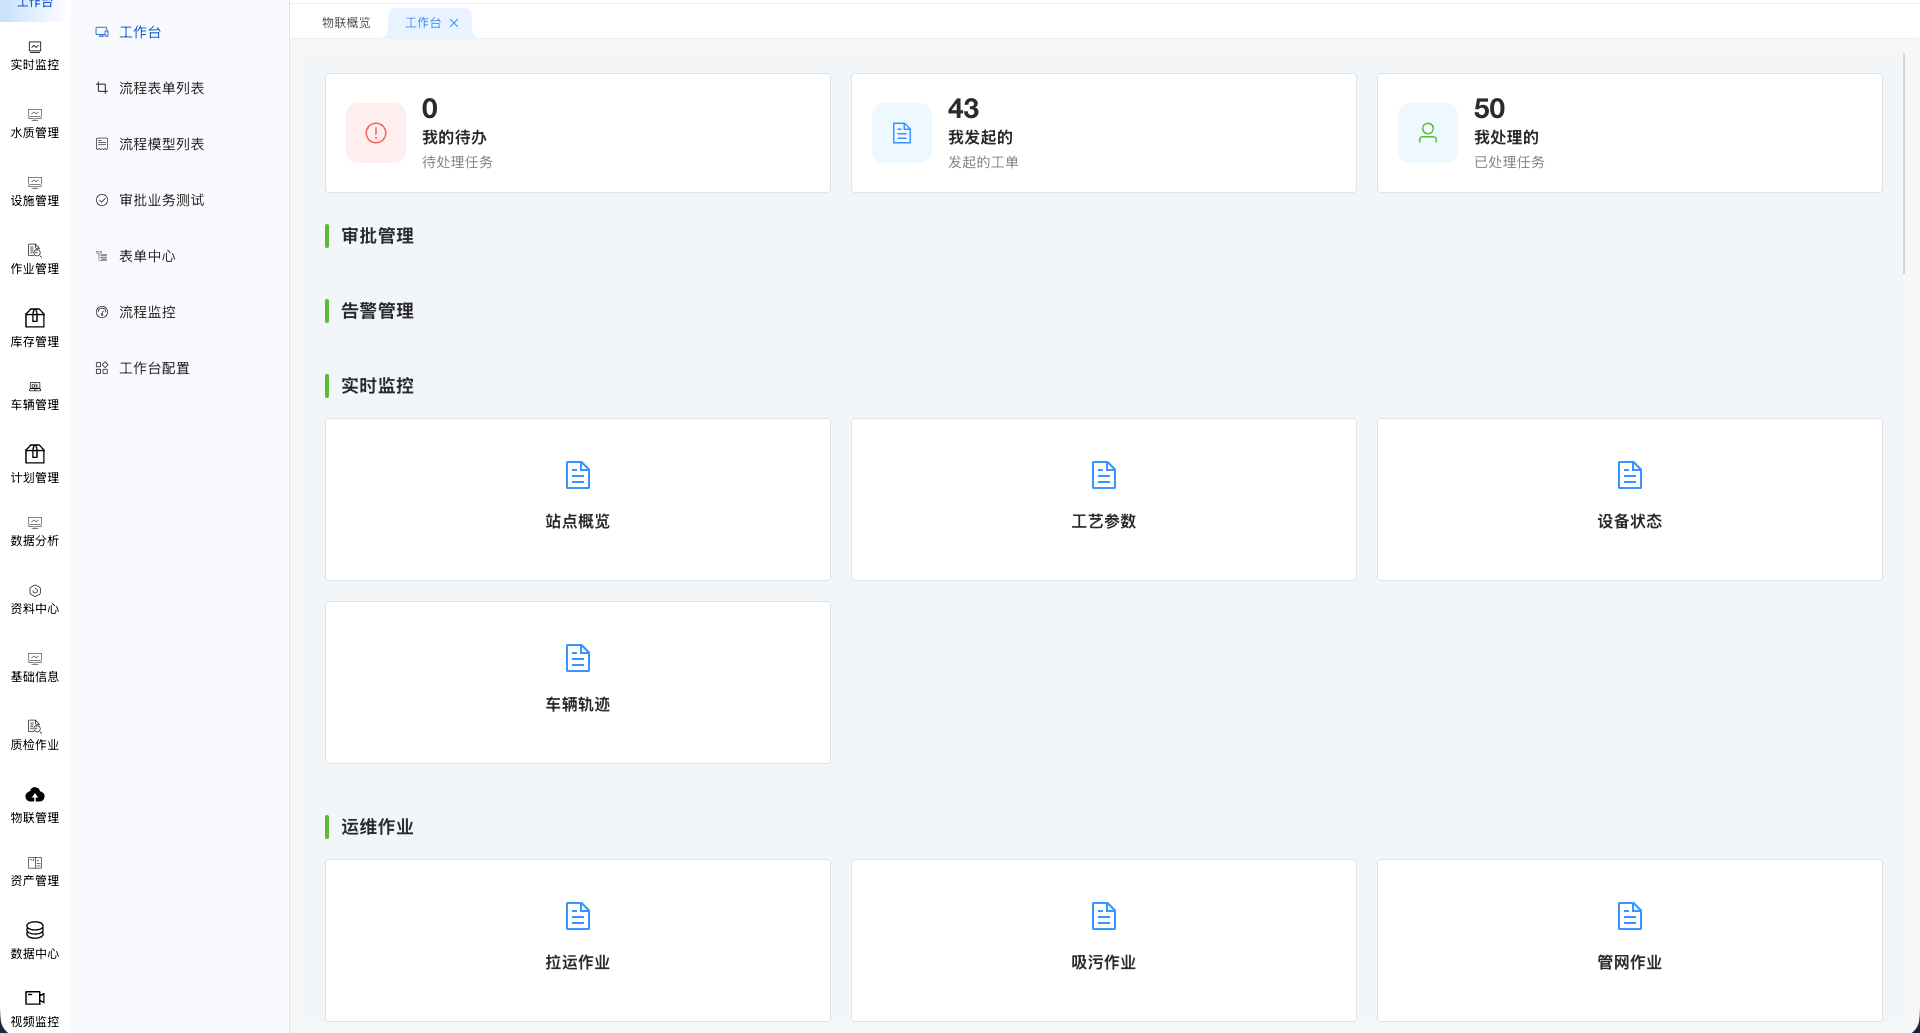
Task: Open the 我发起的 statistics card
Action: coord(1103,133)
